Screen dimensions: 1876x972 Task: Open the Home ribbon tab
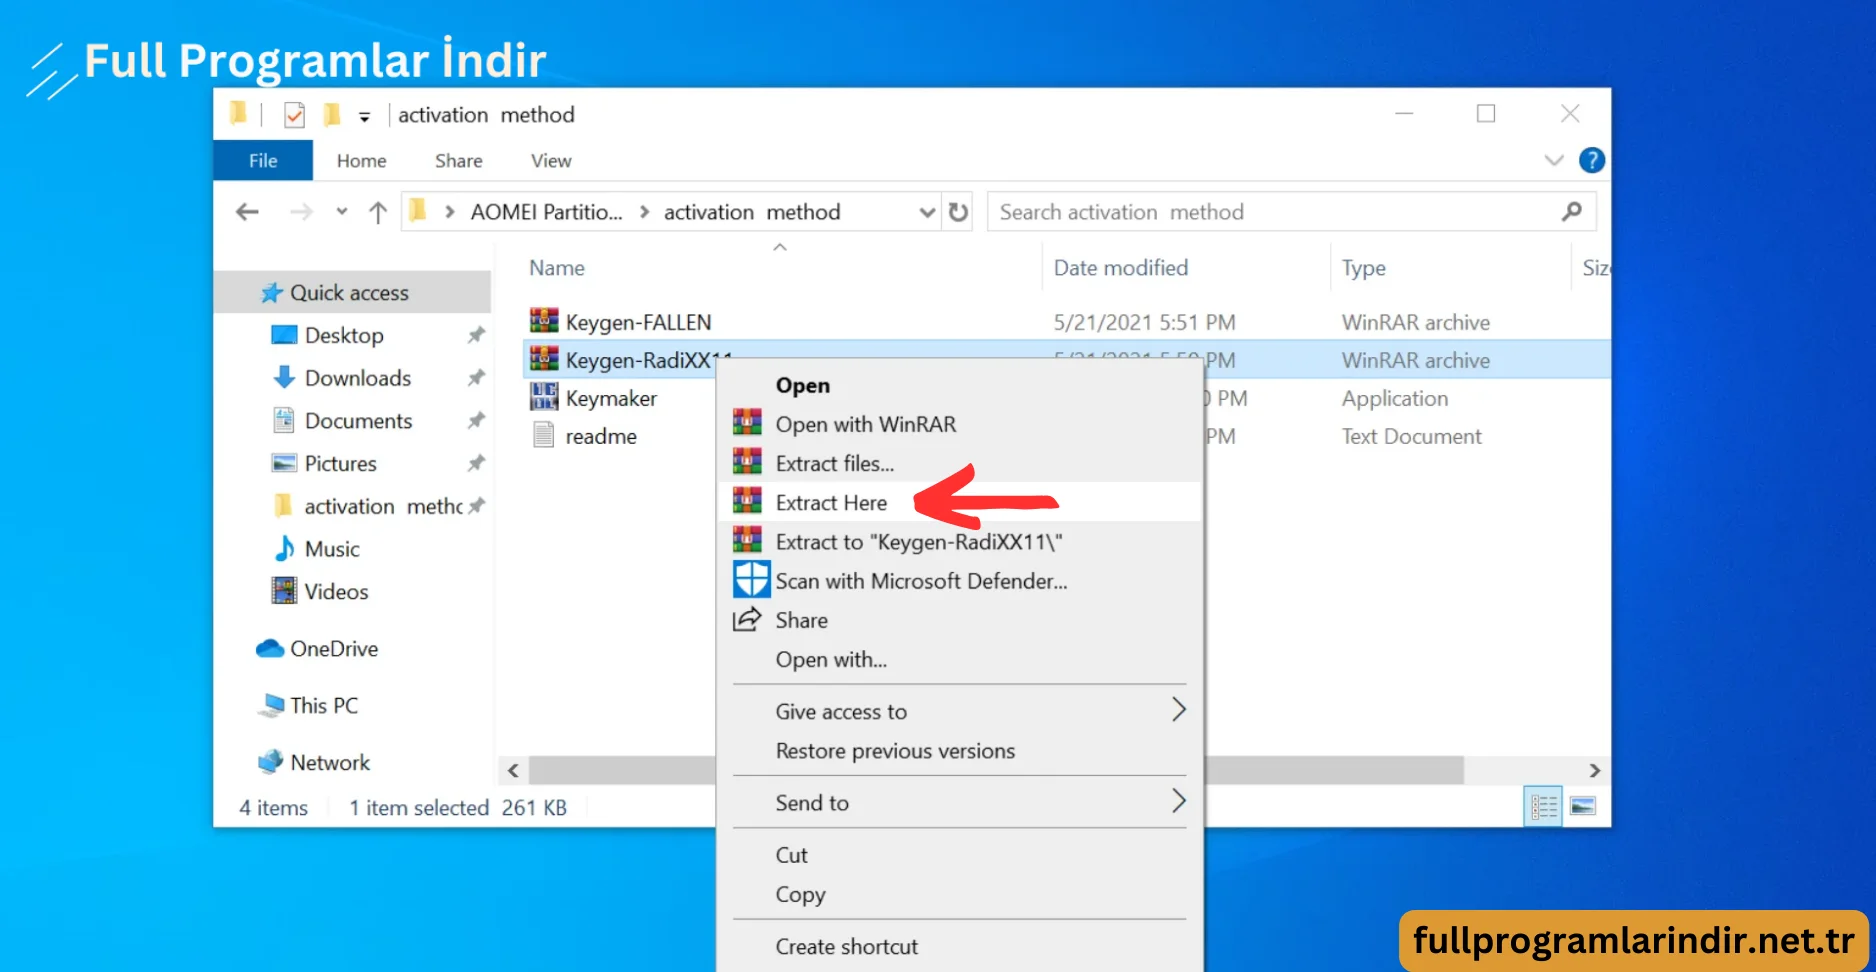click(361, 160)
